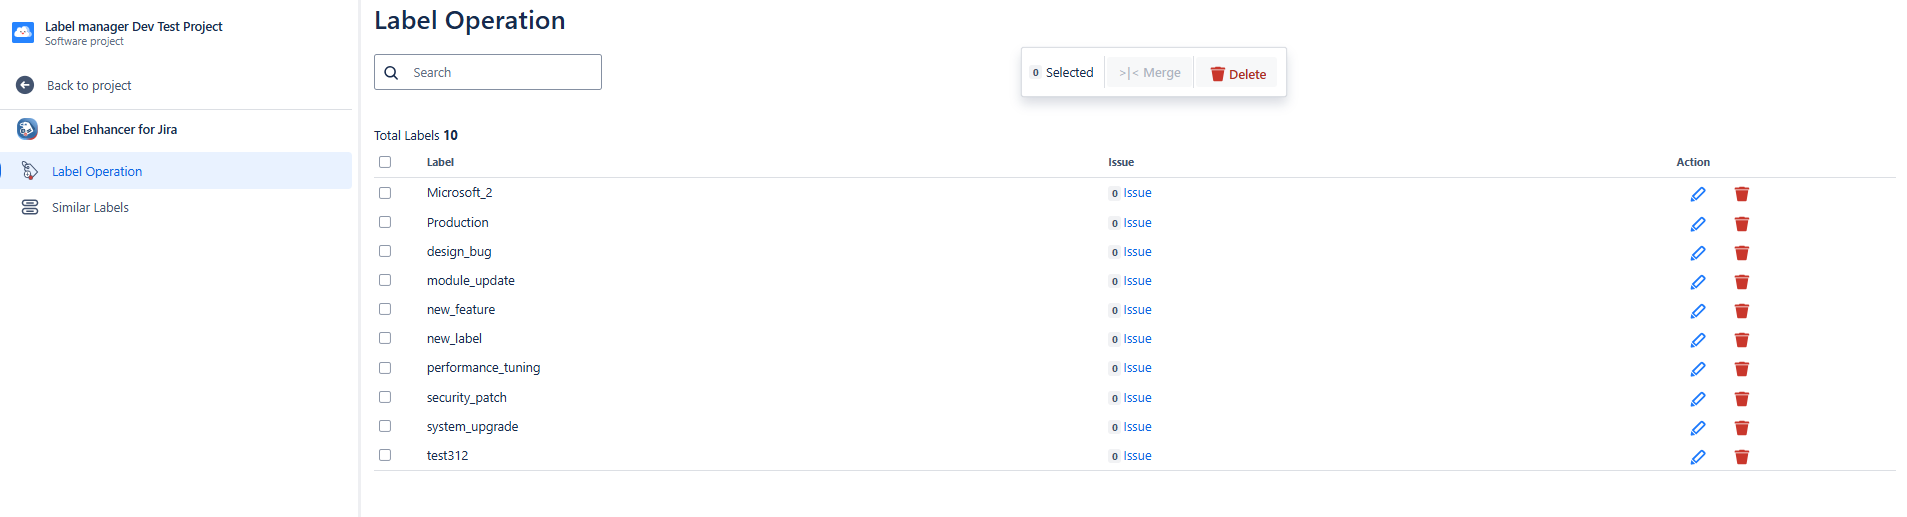Edit the module_update label pencil icon

point(1698,282)
